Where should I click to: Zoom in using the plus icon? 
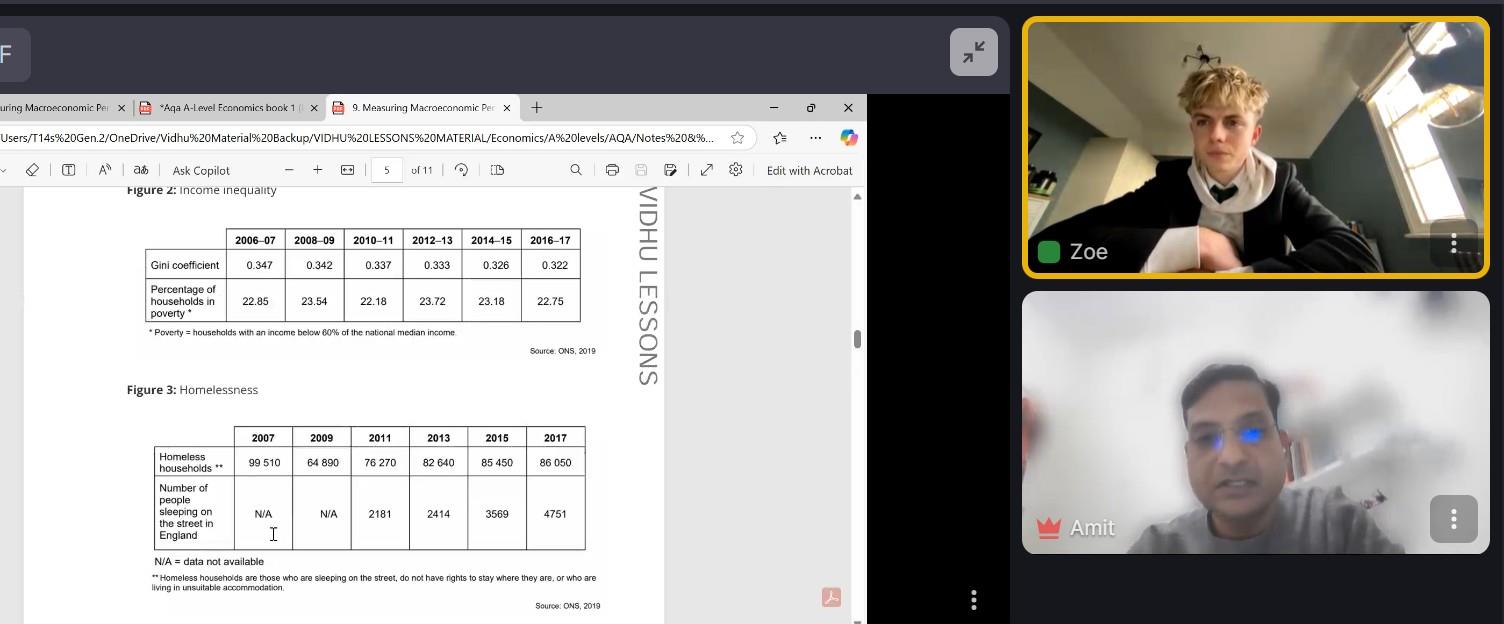coord(318,170)
